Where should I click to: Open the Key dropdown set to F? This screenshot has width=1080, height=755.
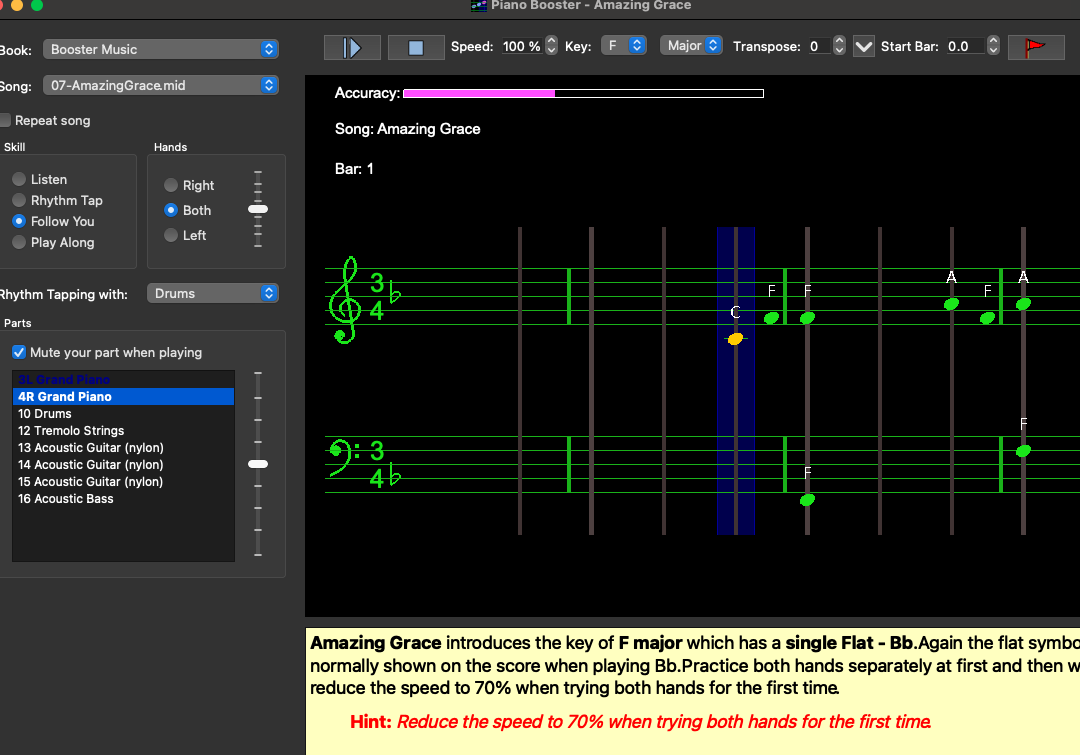623,45
